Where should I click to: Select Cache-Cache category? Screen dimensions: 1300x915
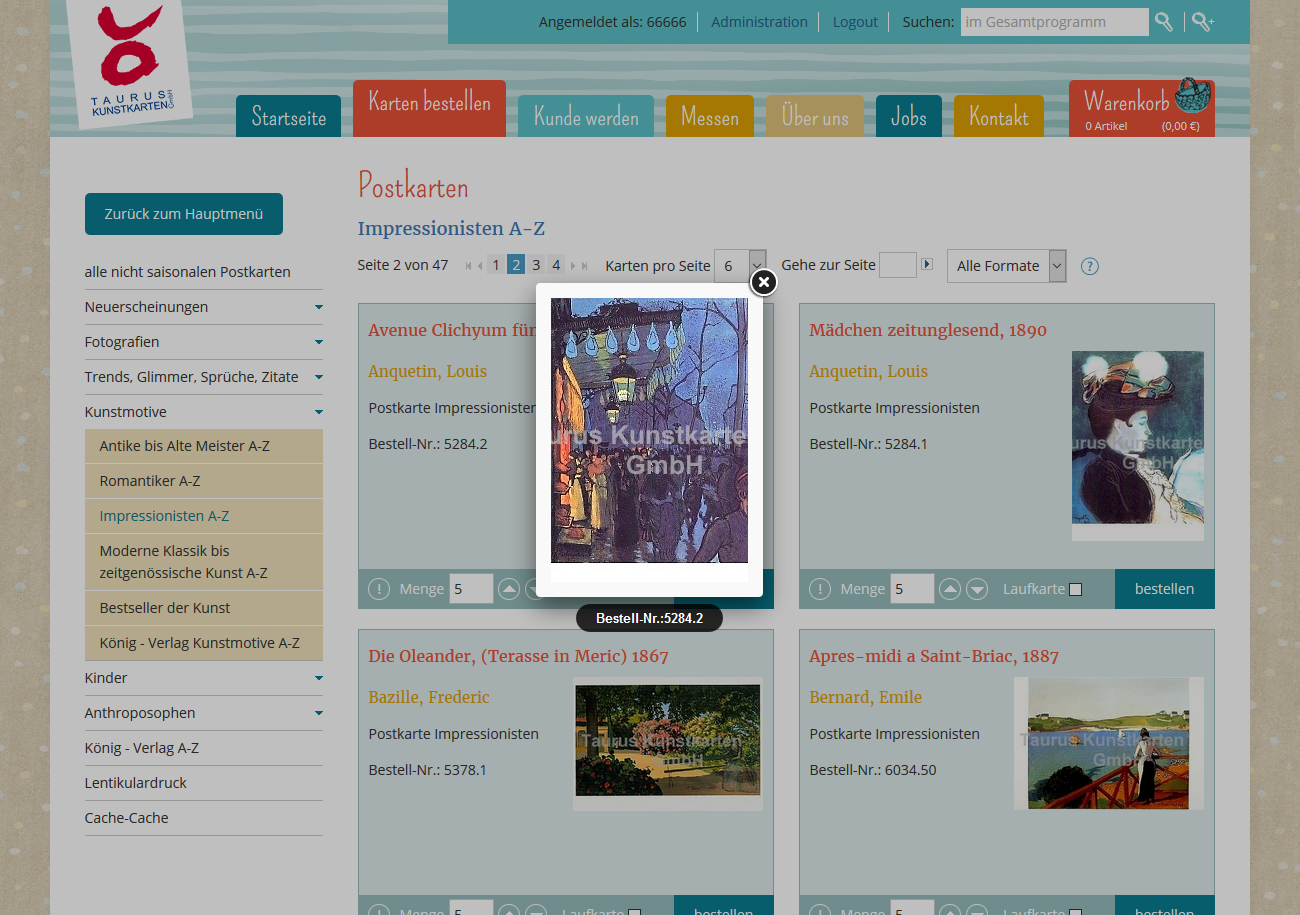tap(127, 818)
